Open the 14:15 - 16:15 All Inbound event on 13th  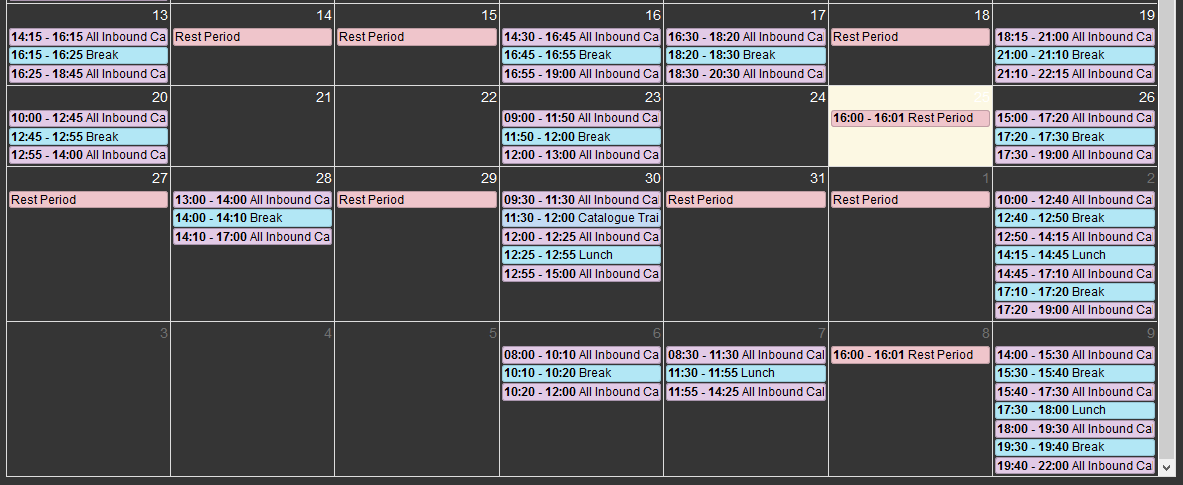click(88, 37)
